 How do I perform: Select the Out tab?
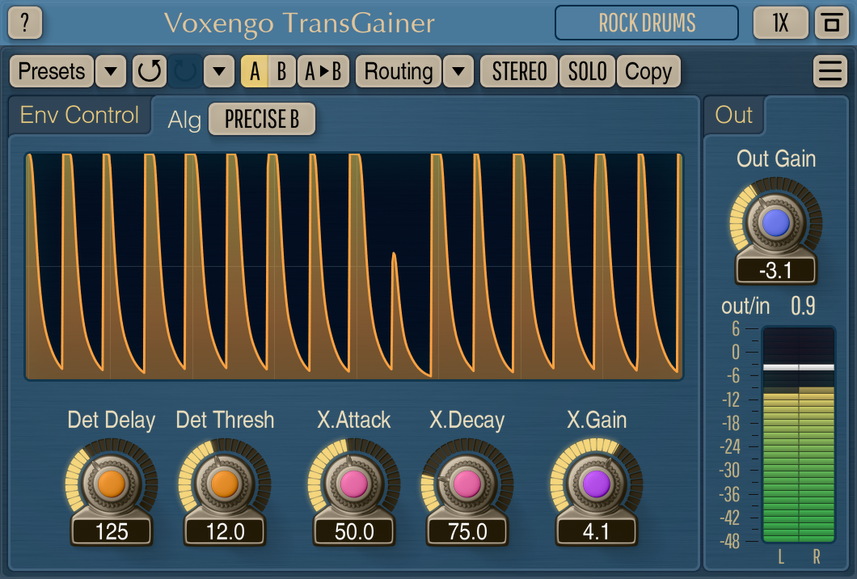(x=733, y=115)
